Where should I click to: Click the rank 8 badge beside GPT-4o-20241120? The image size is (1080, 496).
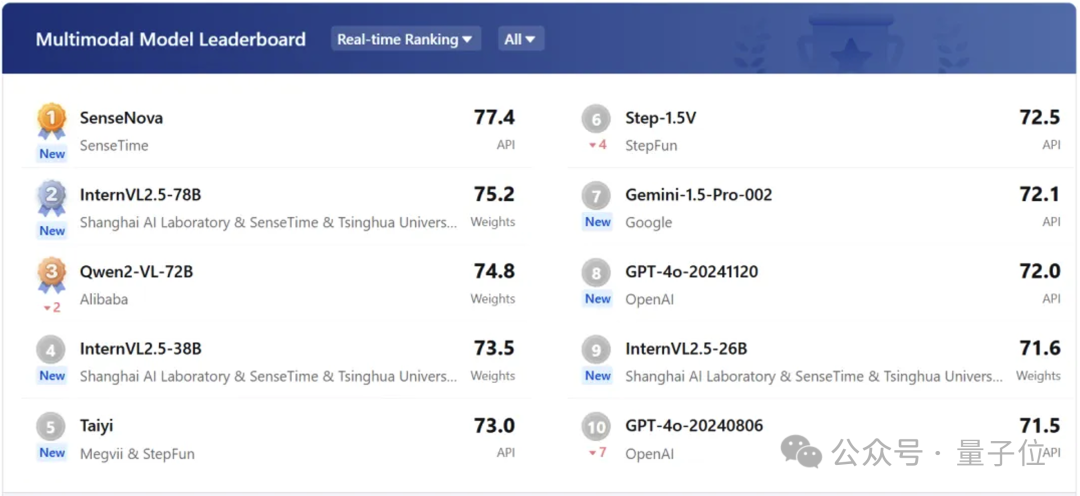point(596,273)
